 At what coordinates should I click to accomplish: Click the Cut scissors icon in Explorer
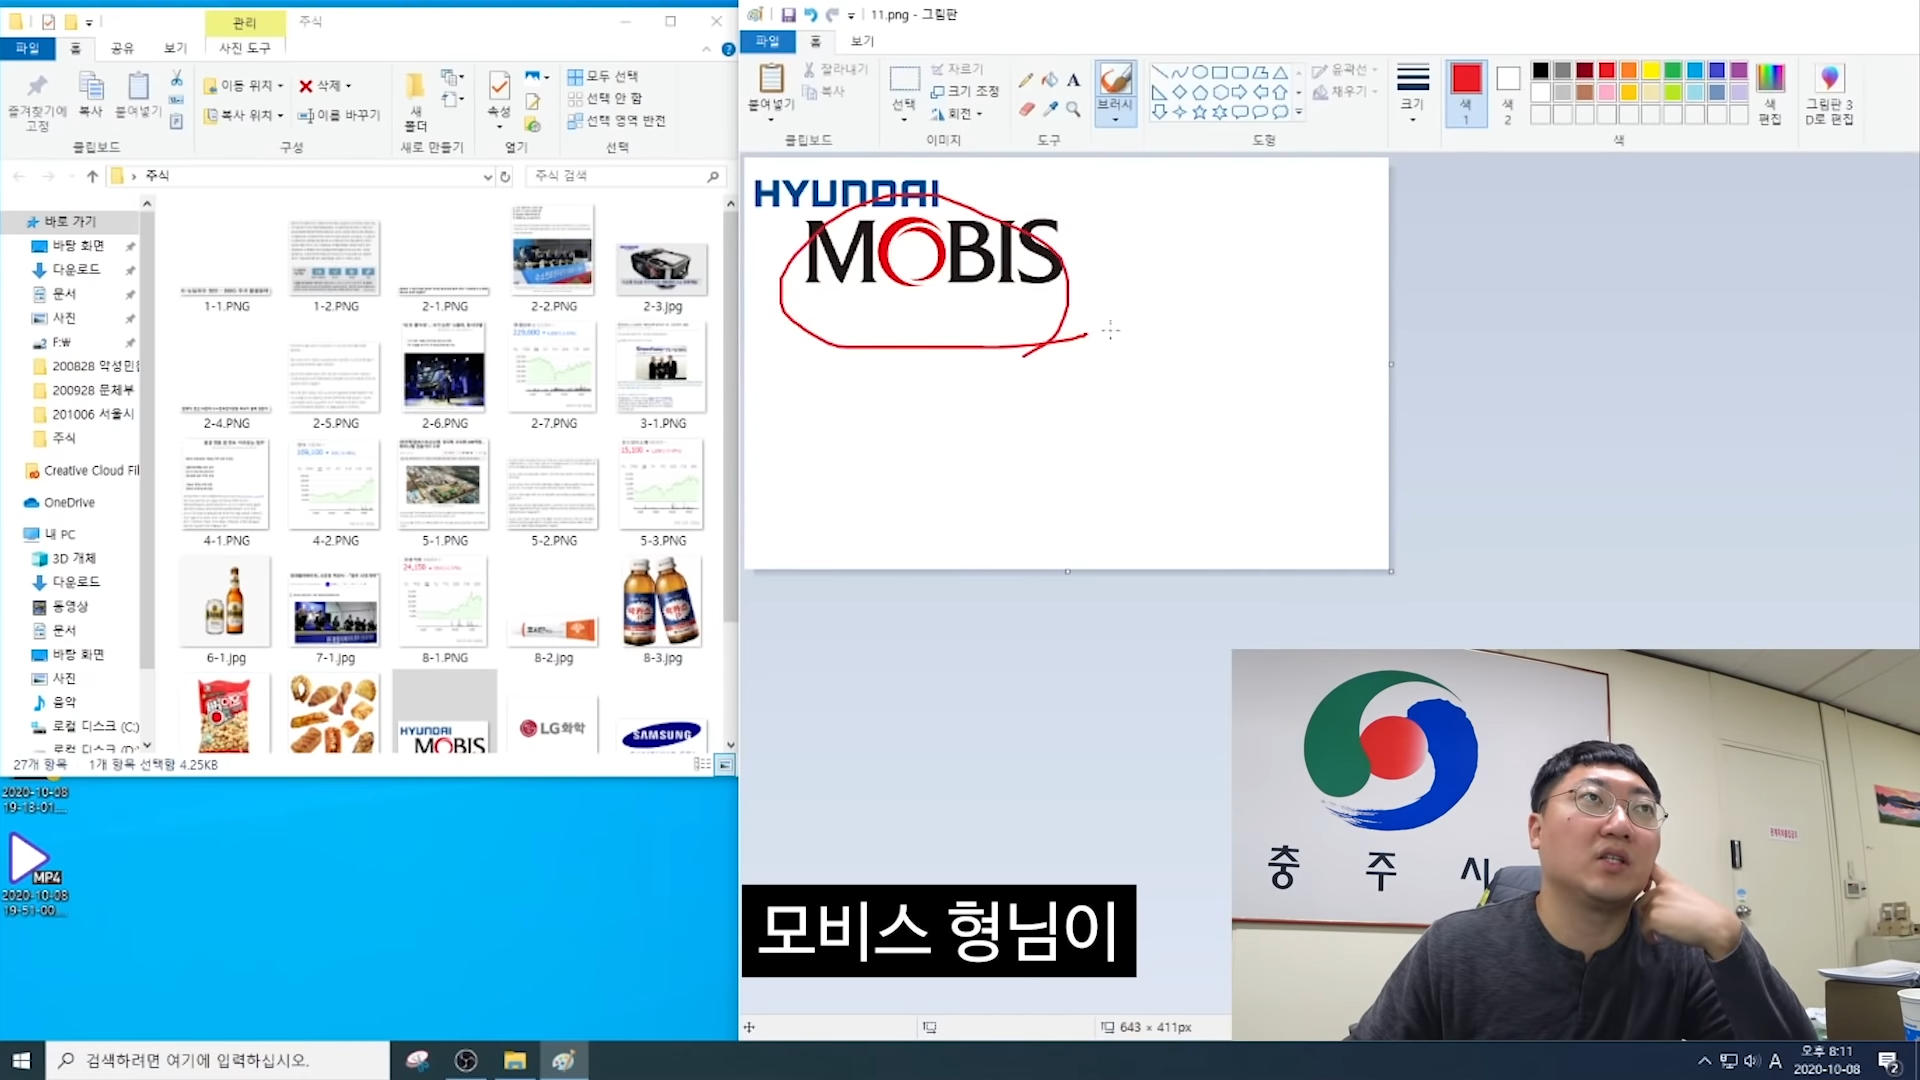[x=176, y=78]
